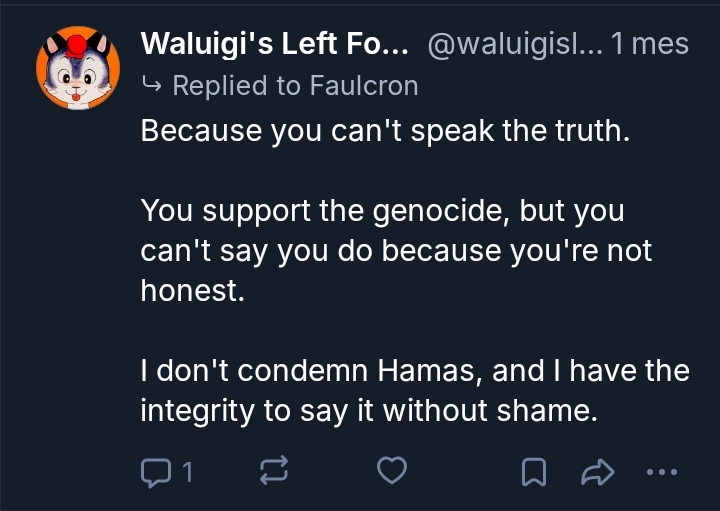This screenshot has height=511, width=720.
Task: Bookmark this post
Action: click(536, 469)
